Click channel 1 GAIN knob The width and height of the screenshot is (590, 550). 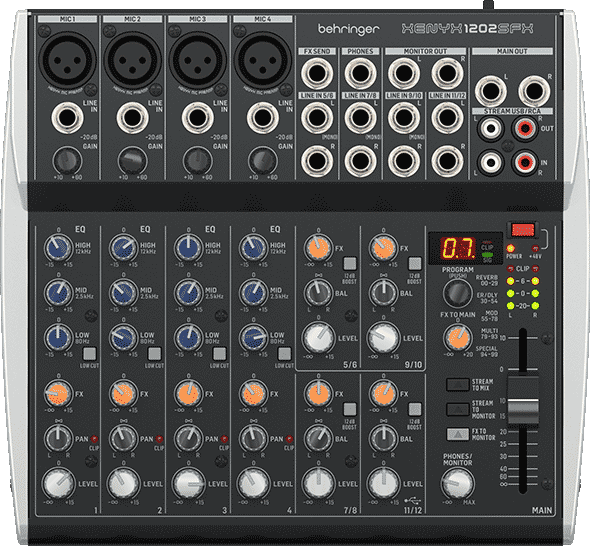tap(67, 161)
